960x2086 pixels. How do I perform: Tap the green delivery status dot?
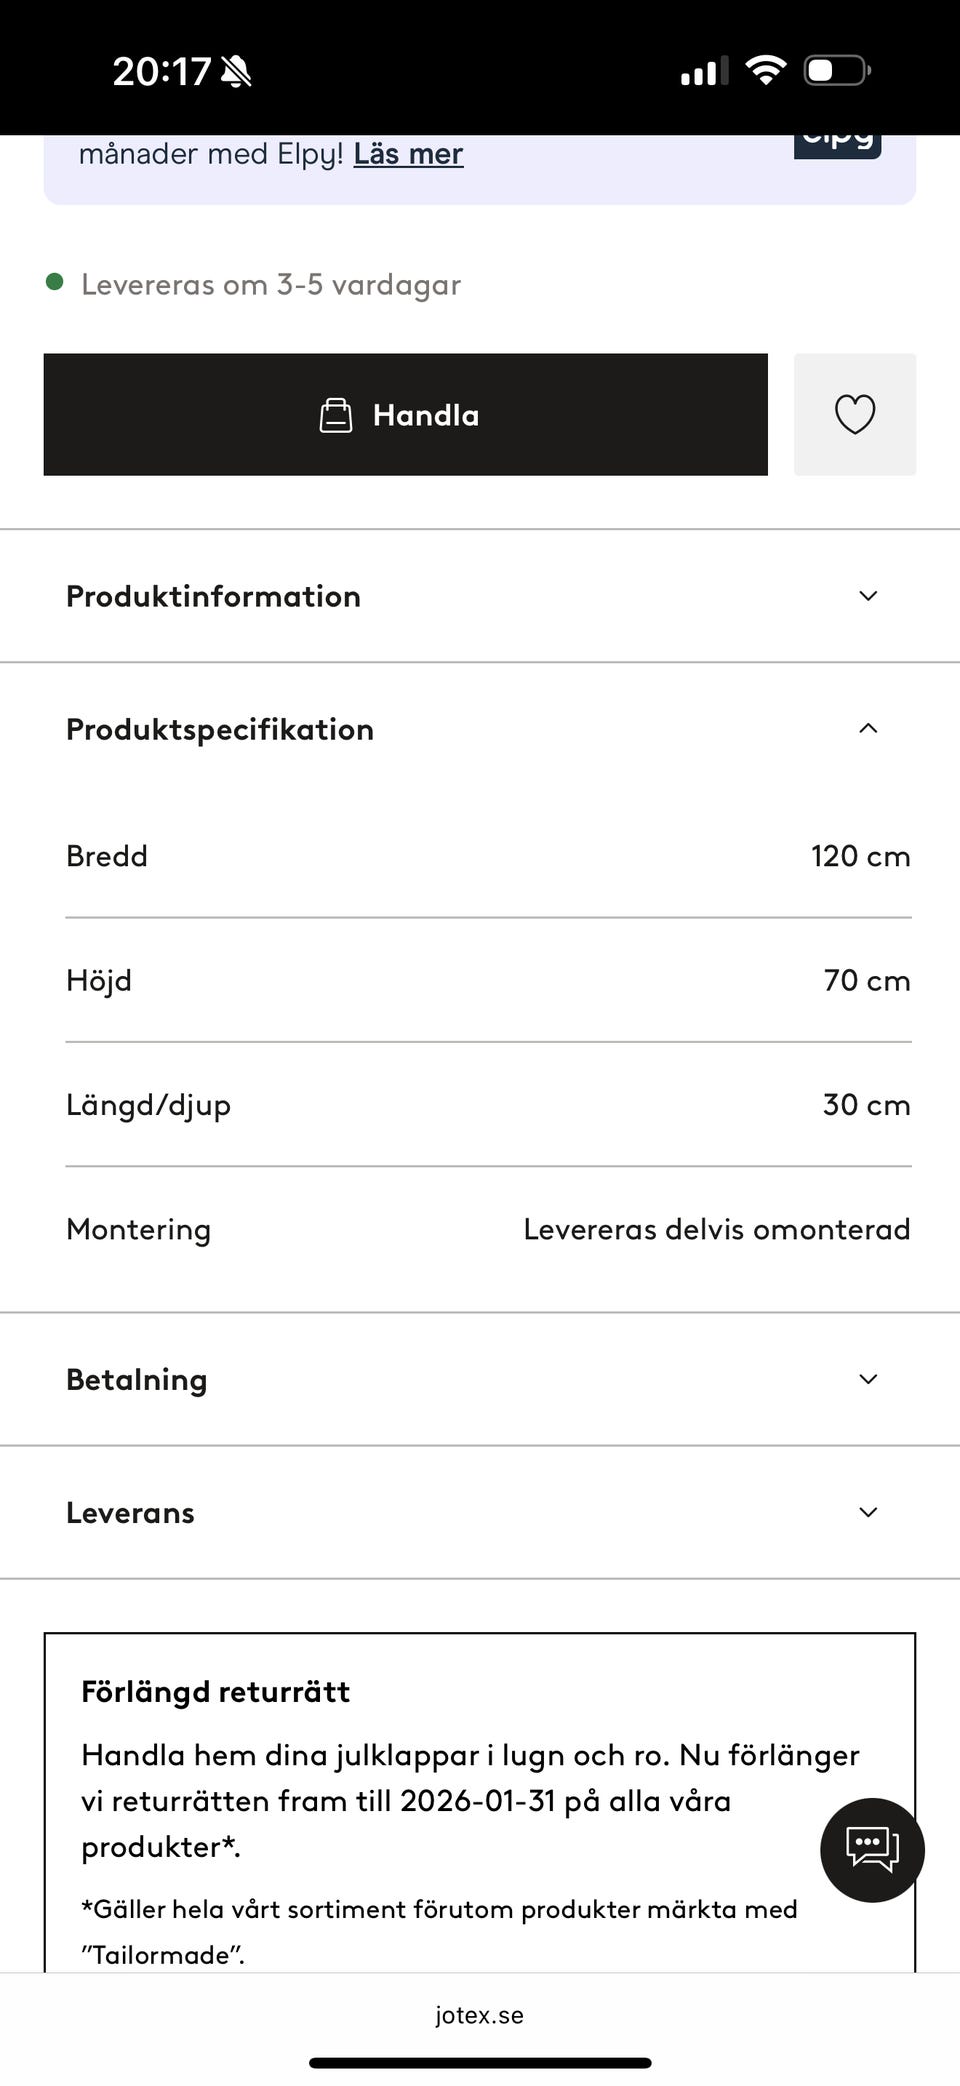[x=55, y=283]
